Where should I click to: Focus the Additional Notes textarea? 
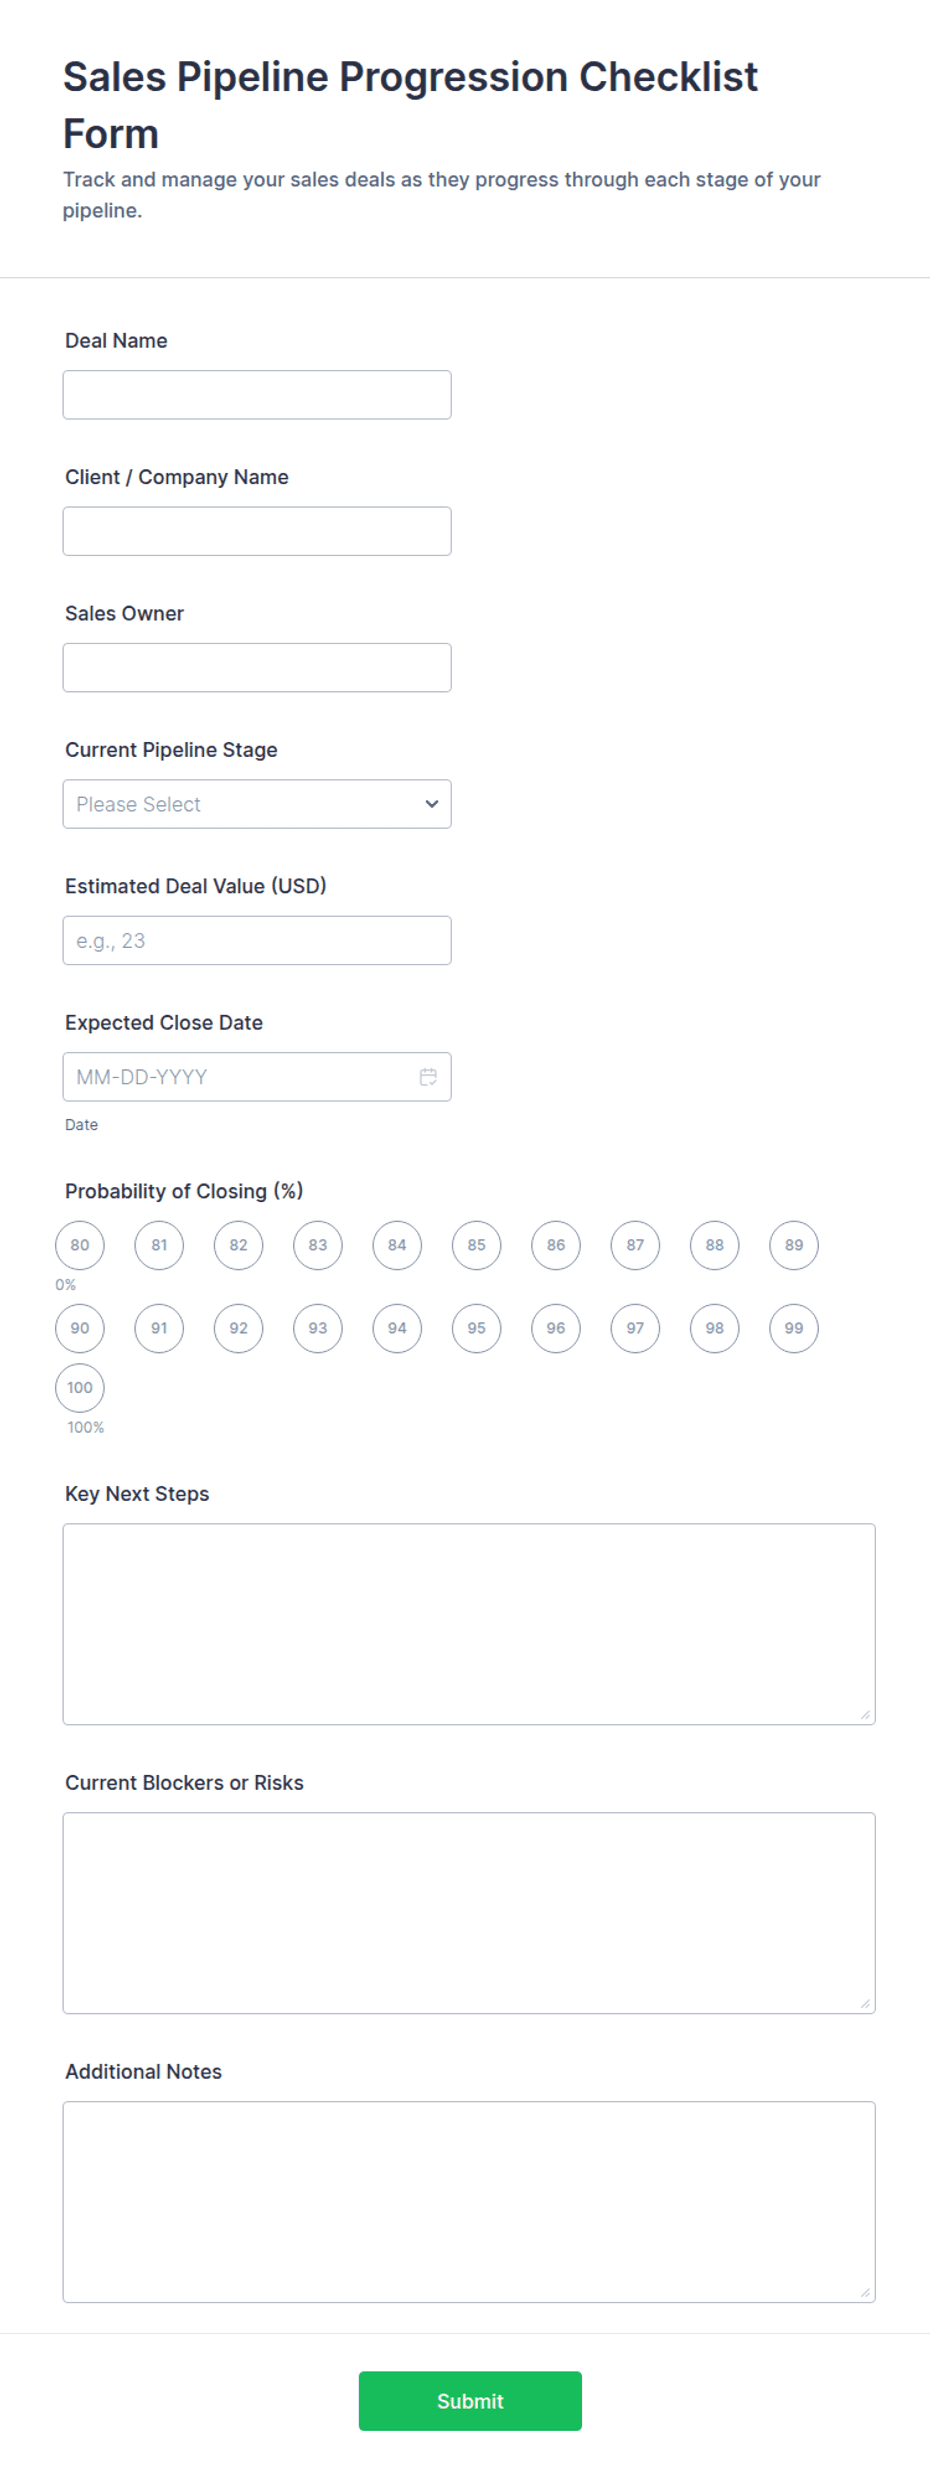point(469,2202)
